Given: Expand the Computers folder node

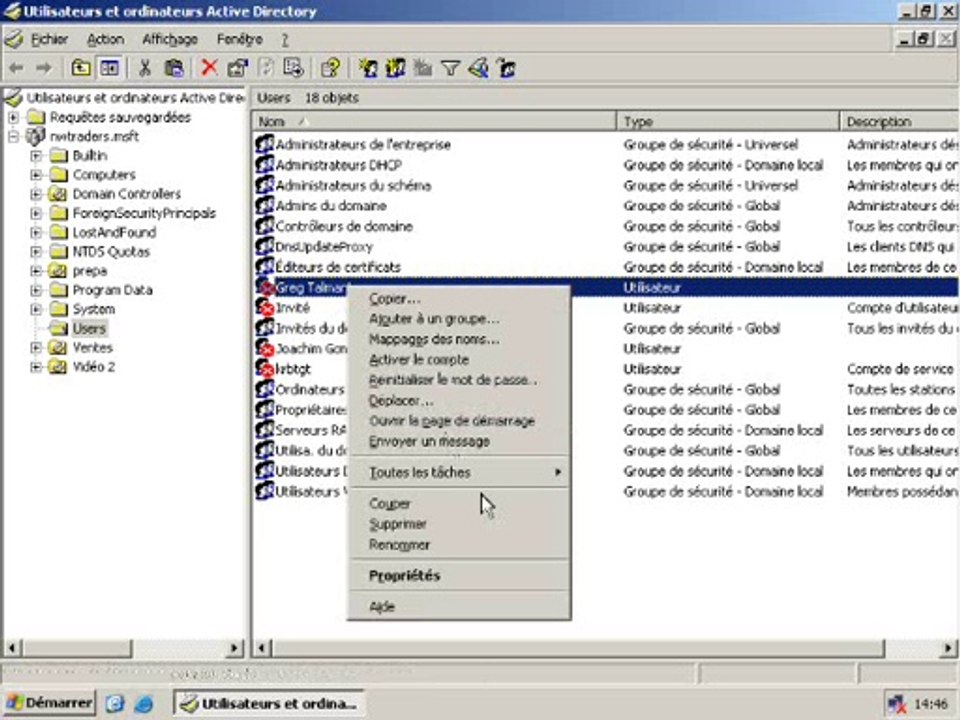Looking at the screenshot, I should point(36,174).
